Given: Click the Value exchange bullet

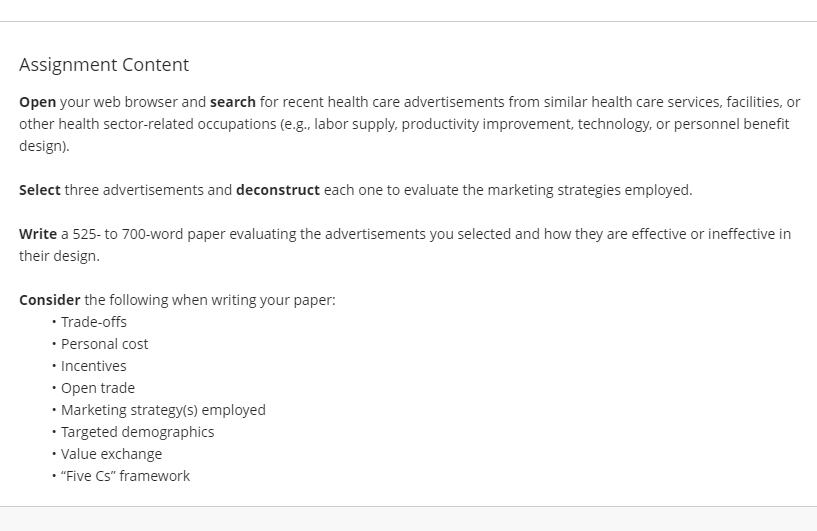Looking at the screenshot, I should pyautogui.click(x=112, y=454).
